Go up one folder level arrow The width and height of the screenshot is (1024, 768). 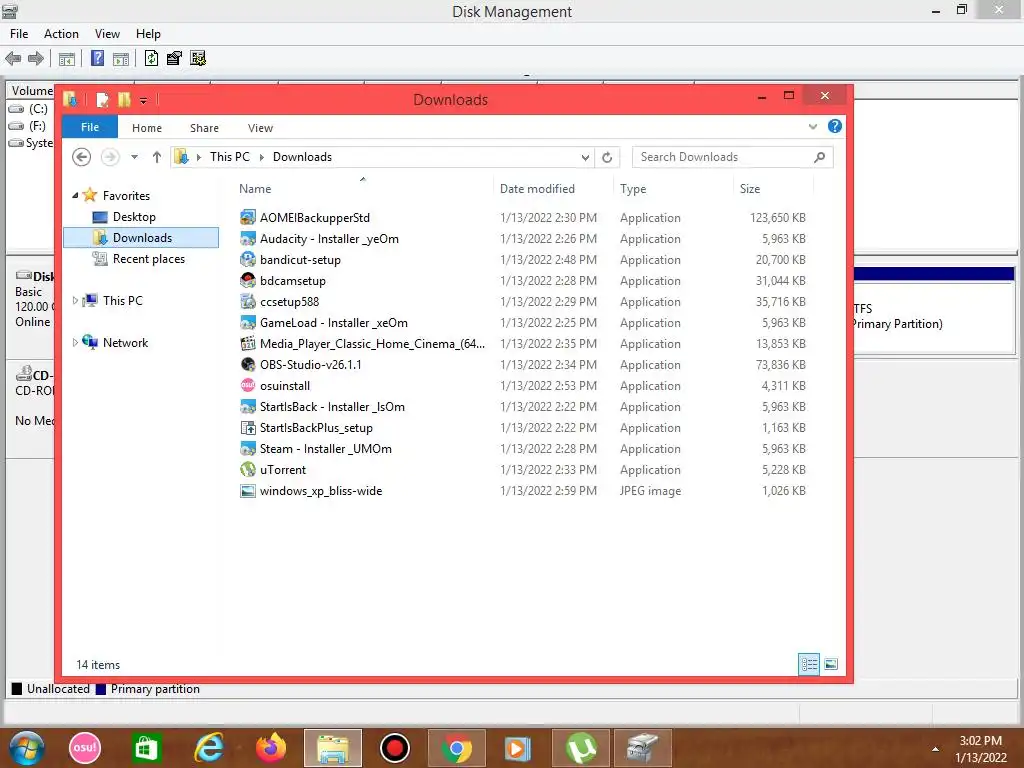pyautogui.click(x=157, y=157)
